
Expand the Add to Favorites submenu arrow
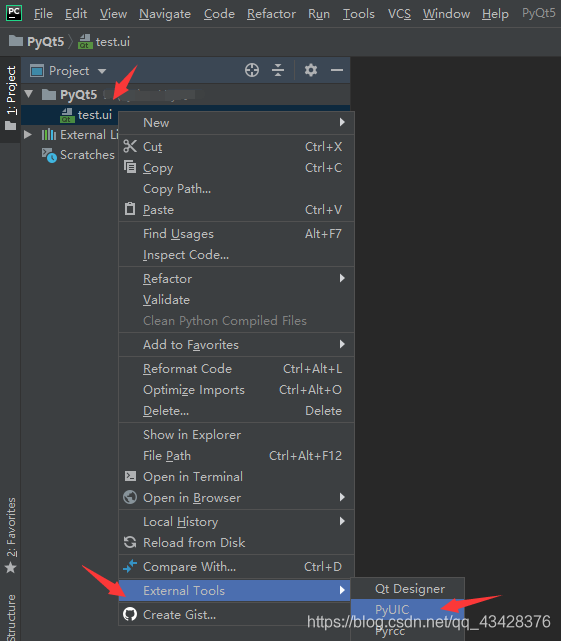342,344
